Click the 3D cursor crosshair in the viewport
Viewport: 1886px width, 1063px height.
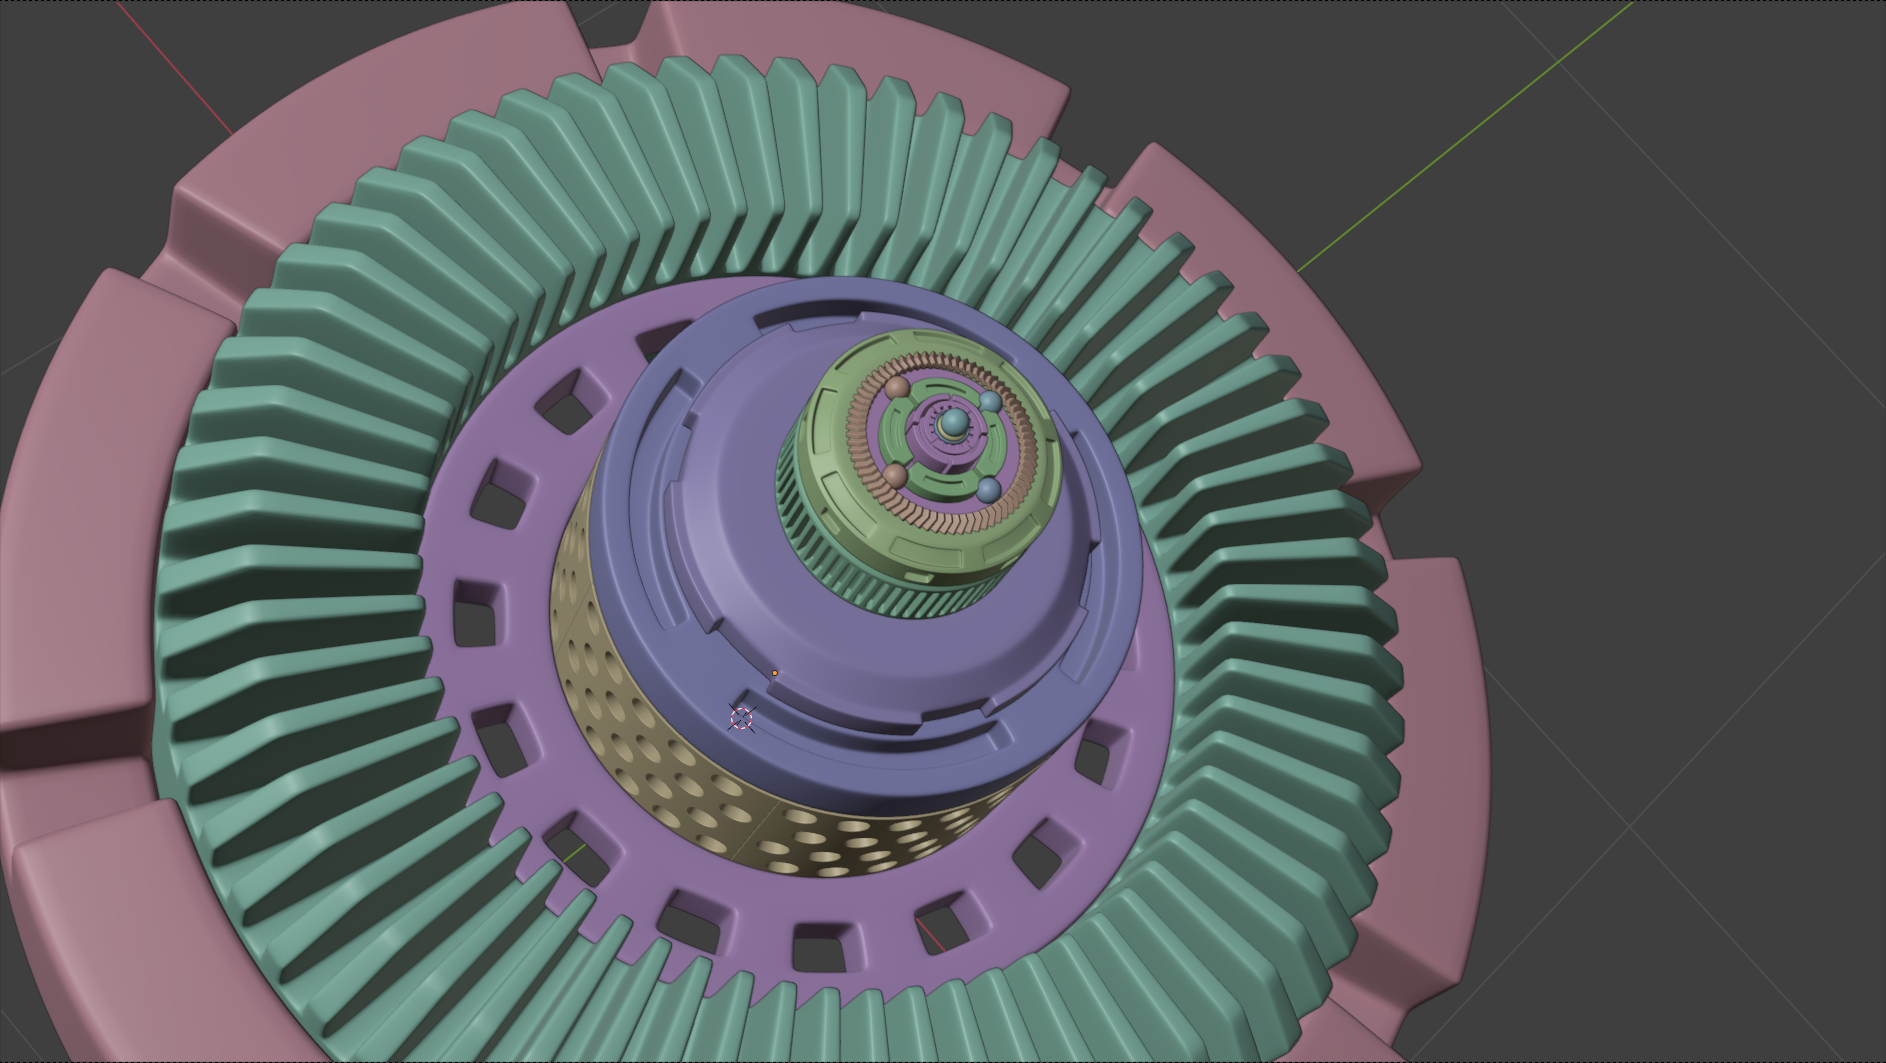pos(741,718)
